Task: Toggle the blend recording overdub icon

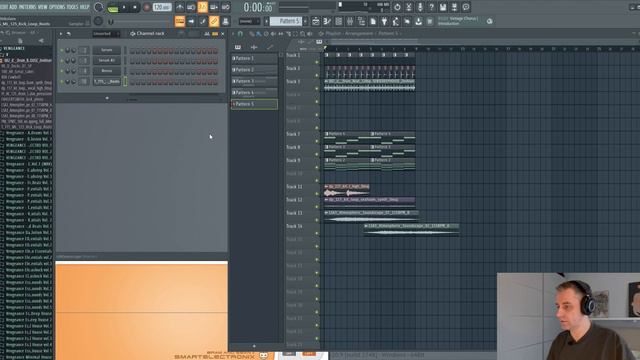Action: point(214,7)
